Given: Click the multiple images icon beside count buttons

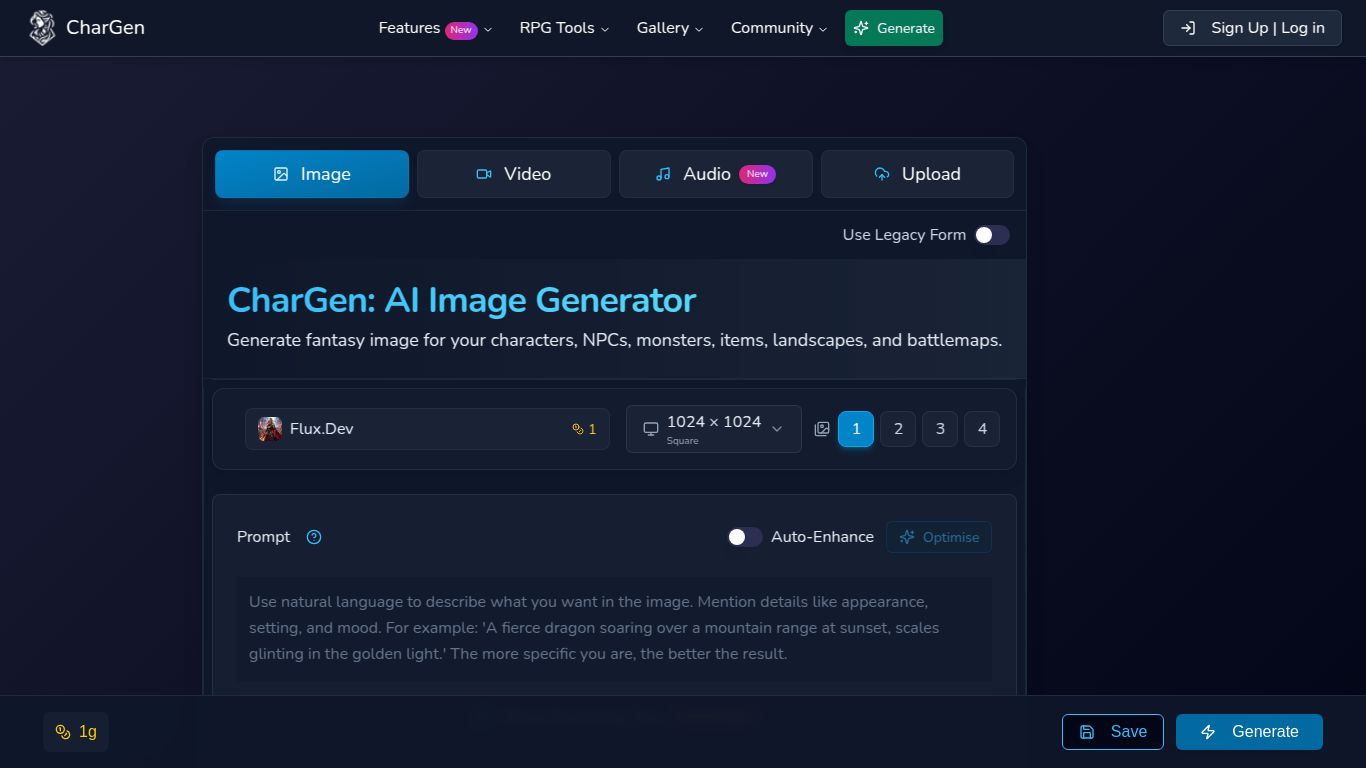Looking at the screenshot, I should pyautogui.click(x=822, y=428).
